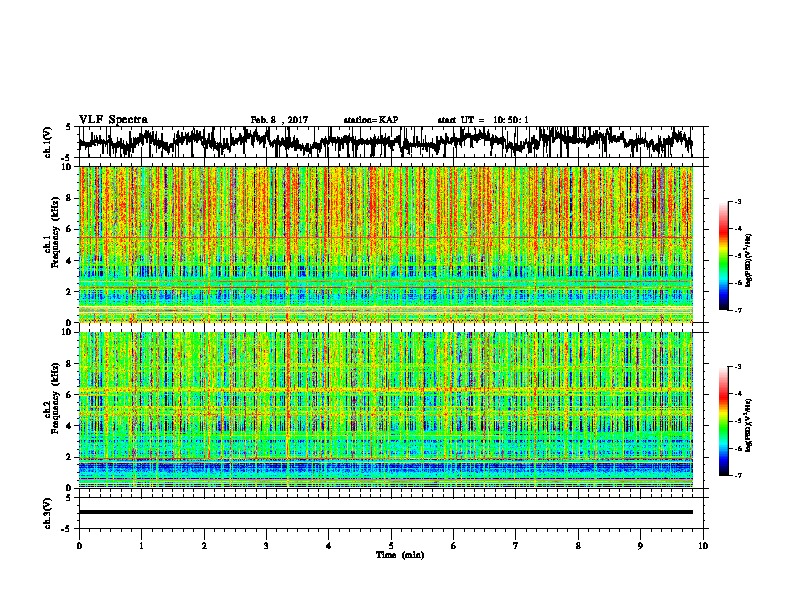Select the "start UT = 10:50: 1" text
Screen dimensions: 792x612
(483, 120)
